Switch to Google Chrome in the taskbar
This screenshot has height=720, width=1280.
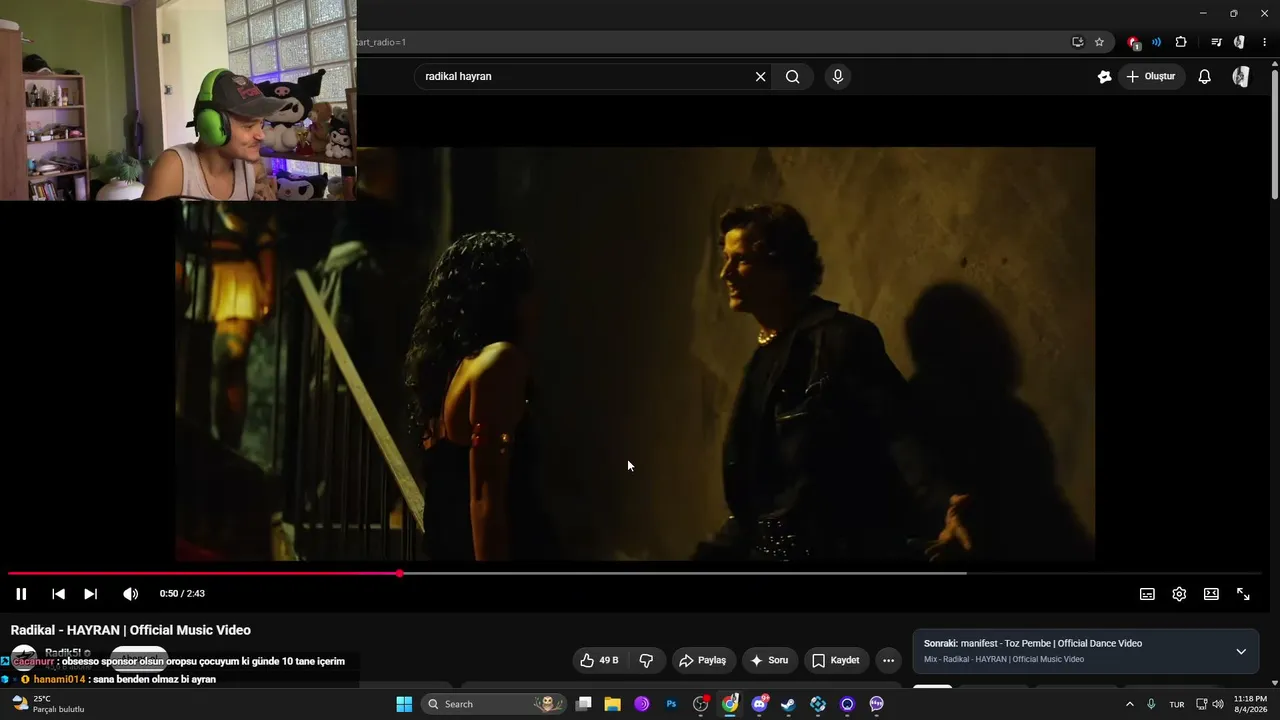point(730,704)
